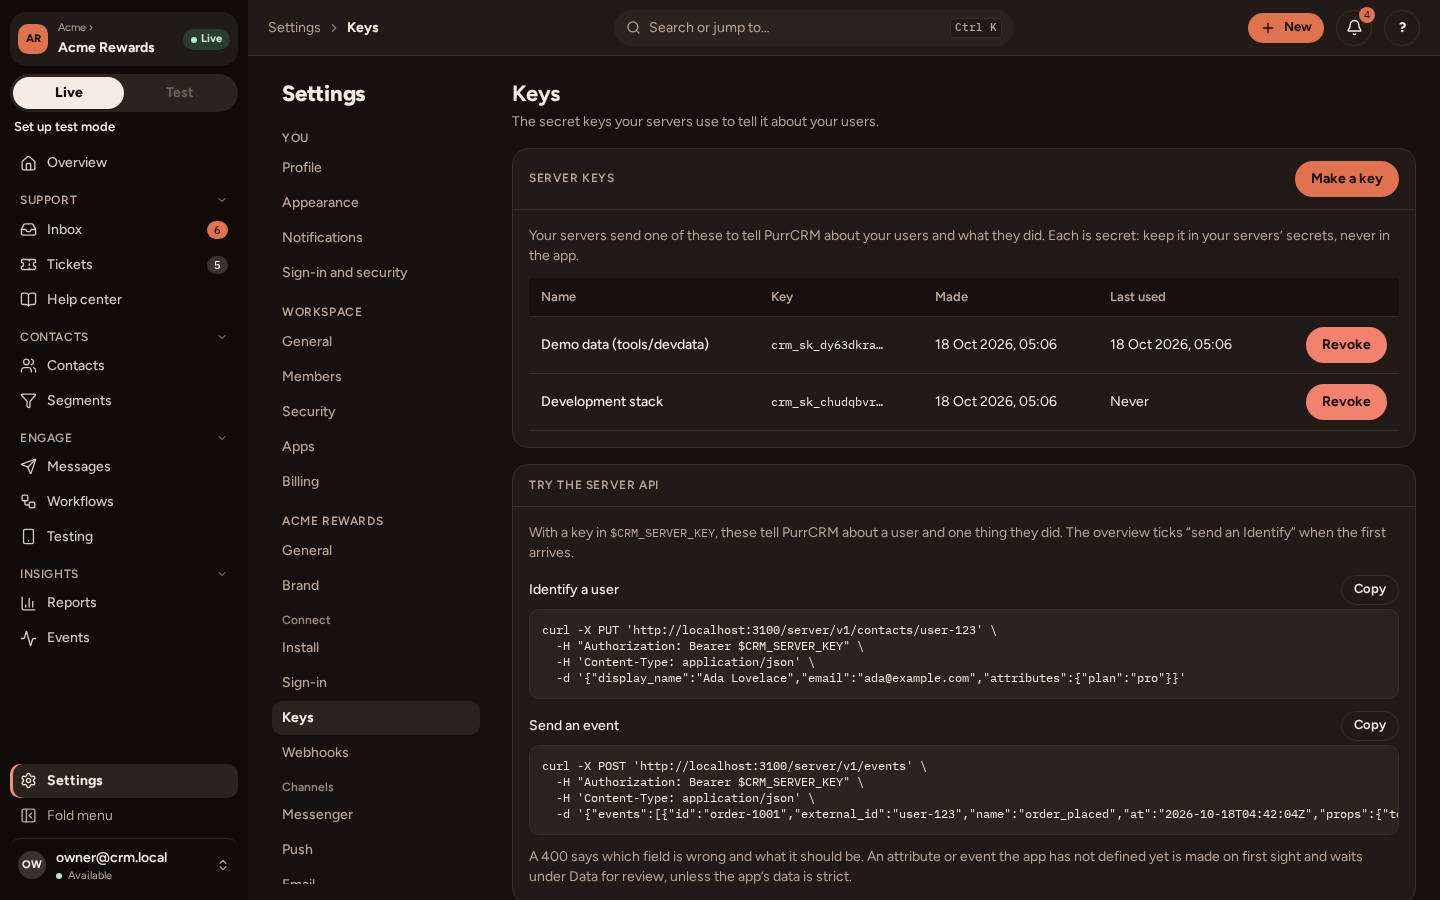Collapse the Contacts section chevron
This screenshot has width=1440, height=900.
[x=222, y=337]
